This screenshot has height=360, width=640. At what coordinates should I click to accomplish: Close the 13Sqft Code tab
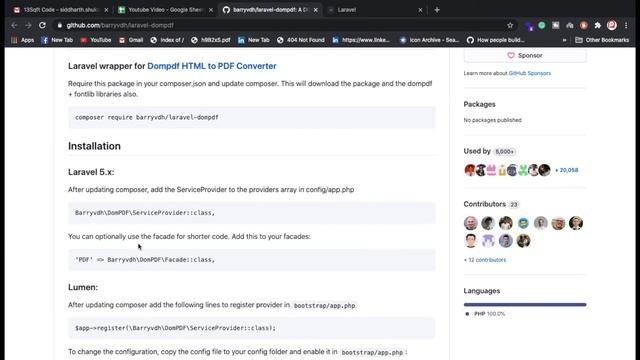pyautogui.click(x=106, y=10)
